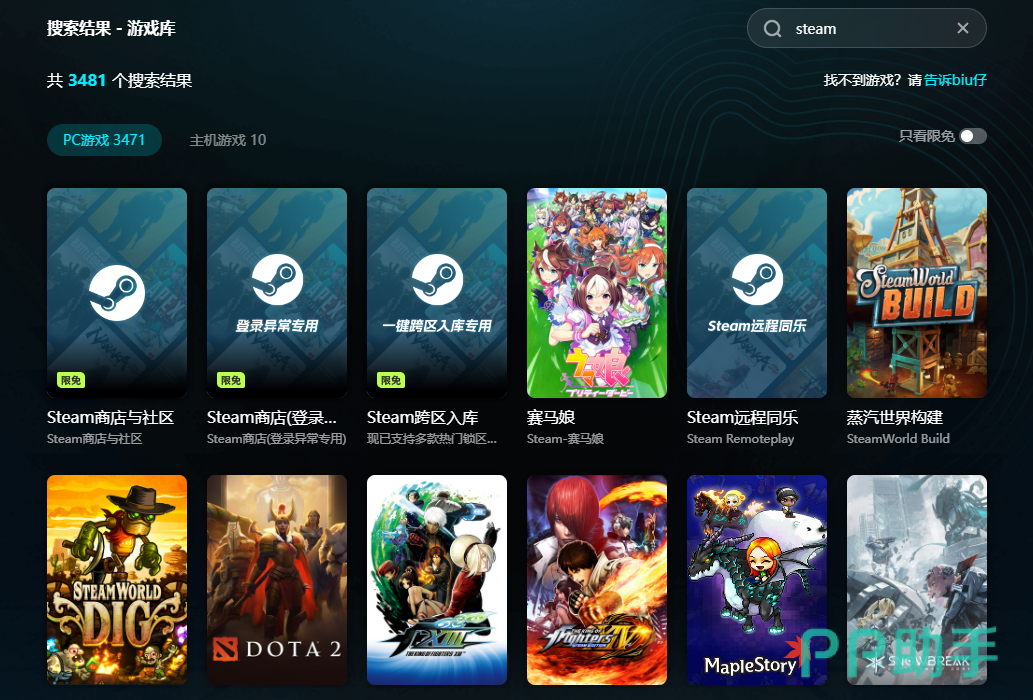The height and width of the screenshot is (700, 1033).
Task: Select the title "赛马娘"
Action: pos(551,417)
